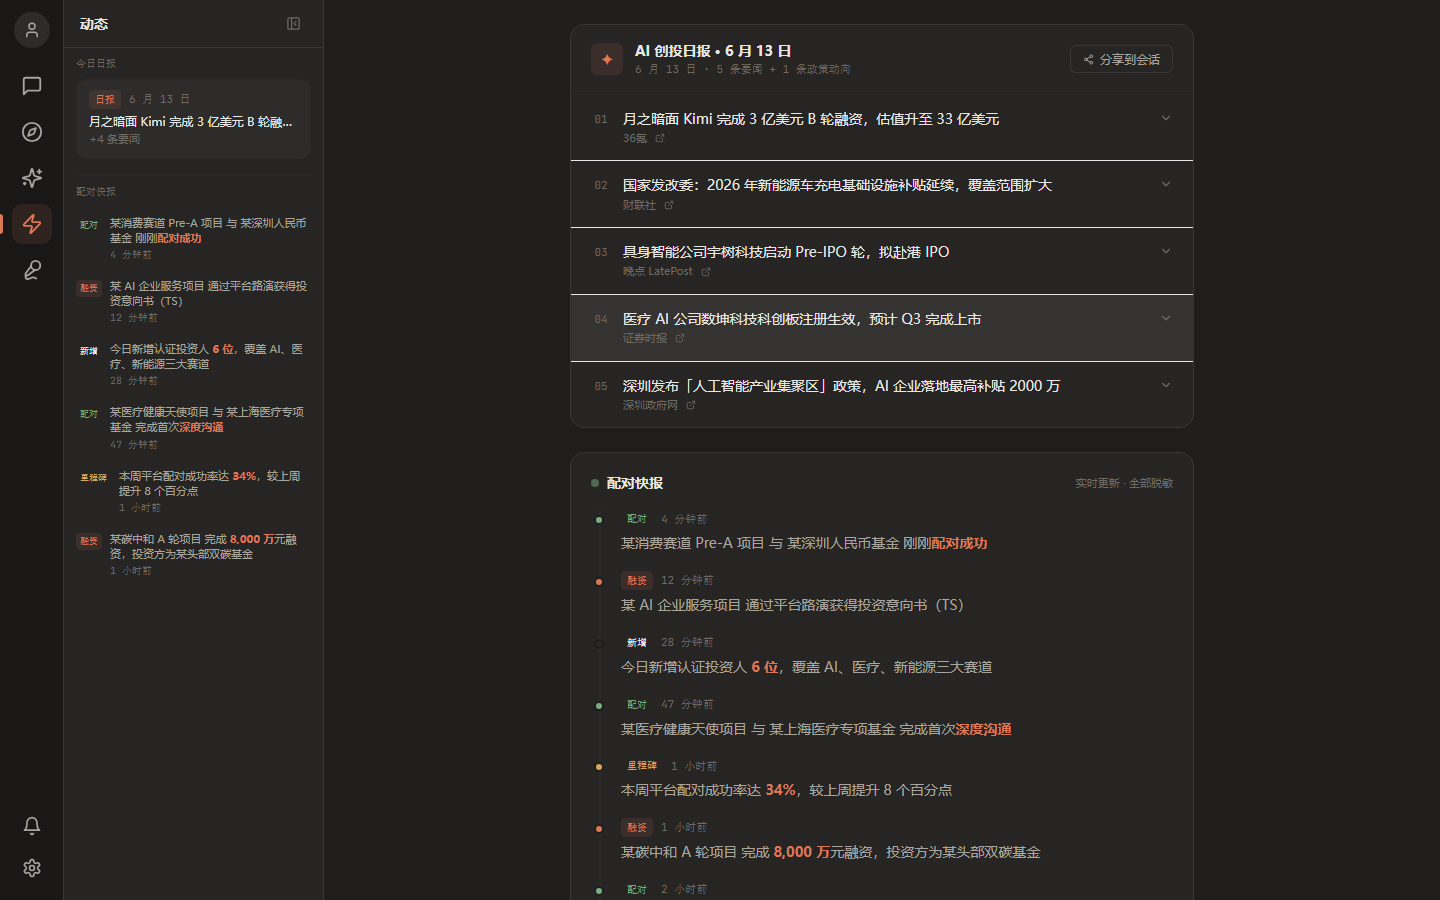1440x900 pixels.
Task: Click the 新增 tag at 28 分钟前 in main feed
Action: point(637,642)
